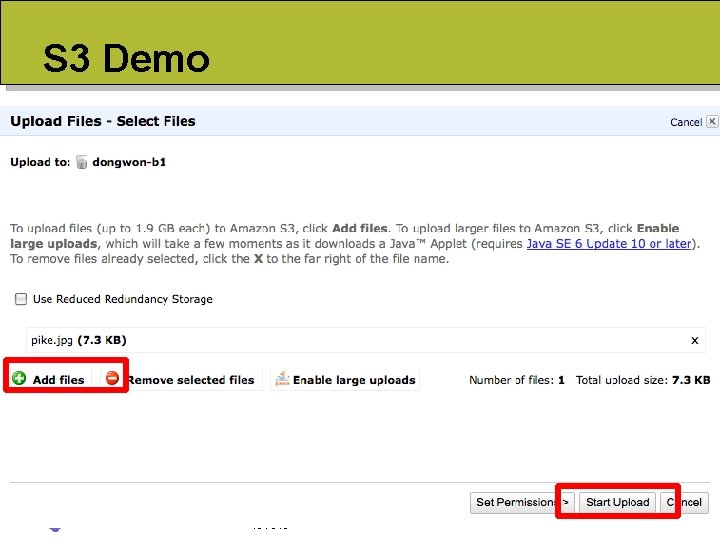
Task: Click the red minus remove icon
Action: click(112, 378)
